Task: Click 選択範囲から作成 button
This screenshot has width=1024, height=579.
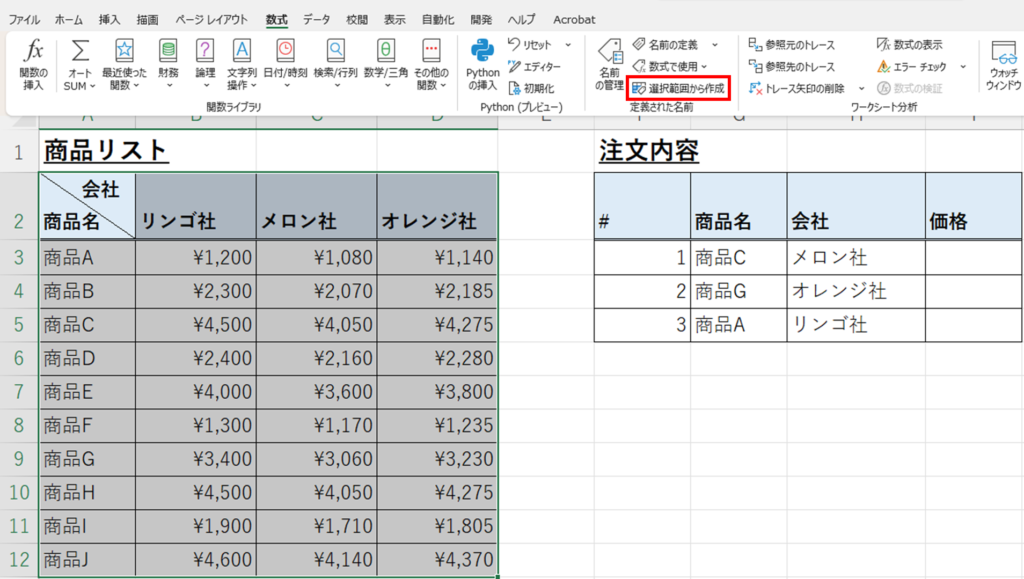Action: (678, 89)
